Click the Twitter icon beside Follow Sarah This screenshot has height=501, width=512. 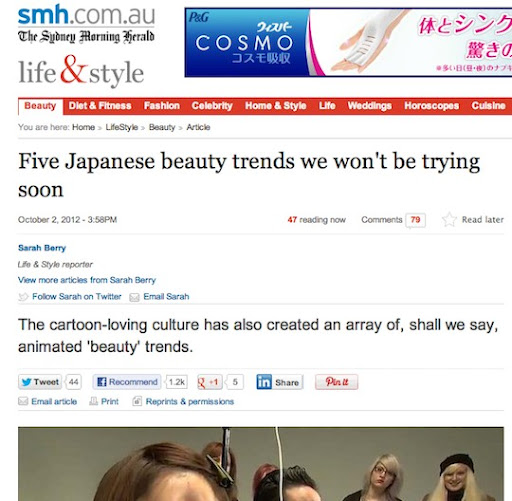tap(23, 297)
